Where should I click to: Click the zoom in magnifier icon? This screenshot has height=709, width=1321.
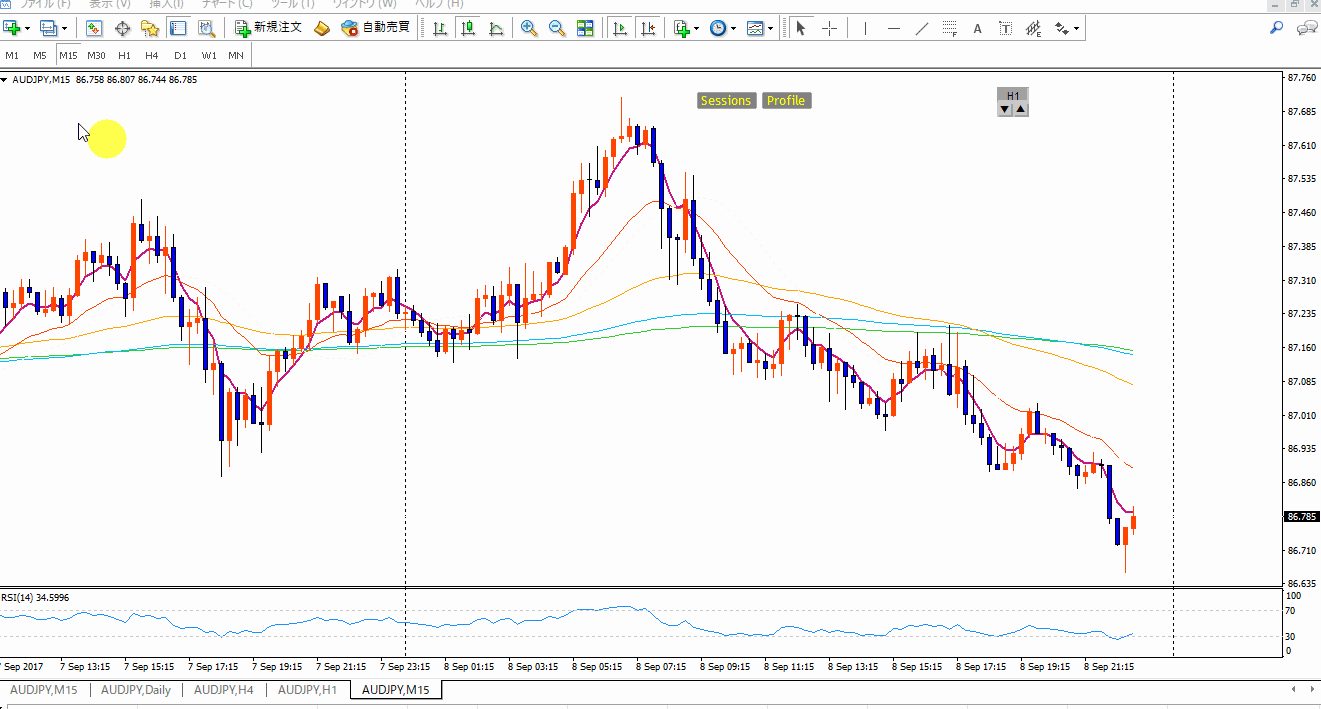(529, 28)
